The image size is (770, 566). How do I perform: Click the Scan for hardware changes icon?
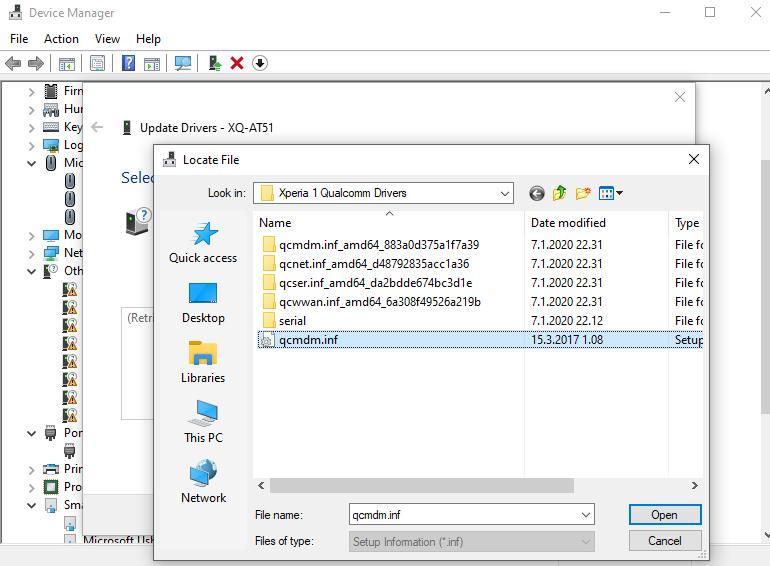click(183, 63)
